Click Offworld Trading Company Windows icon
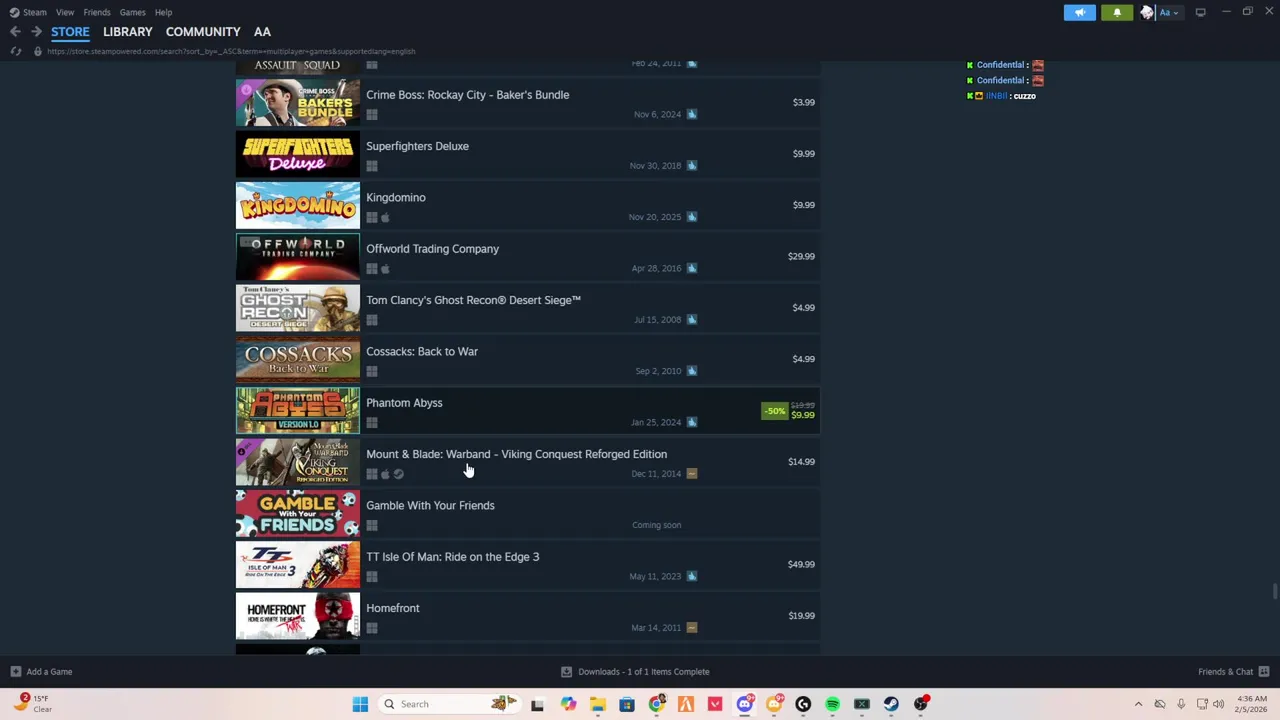Image resolution: width=1280 pixels, height=720 pixels. (372, 269)
